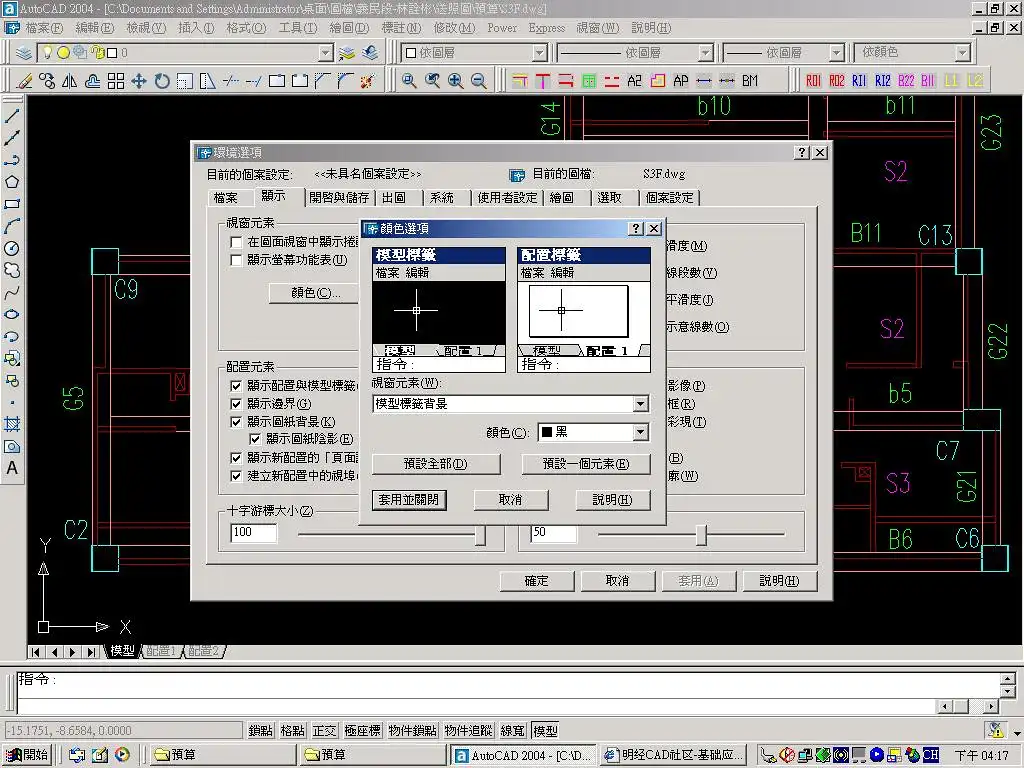Screen dimensions: 1024x768
Task: Expand the linetype control dropdown
Action: tap(705, 53)
